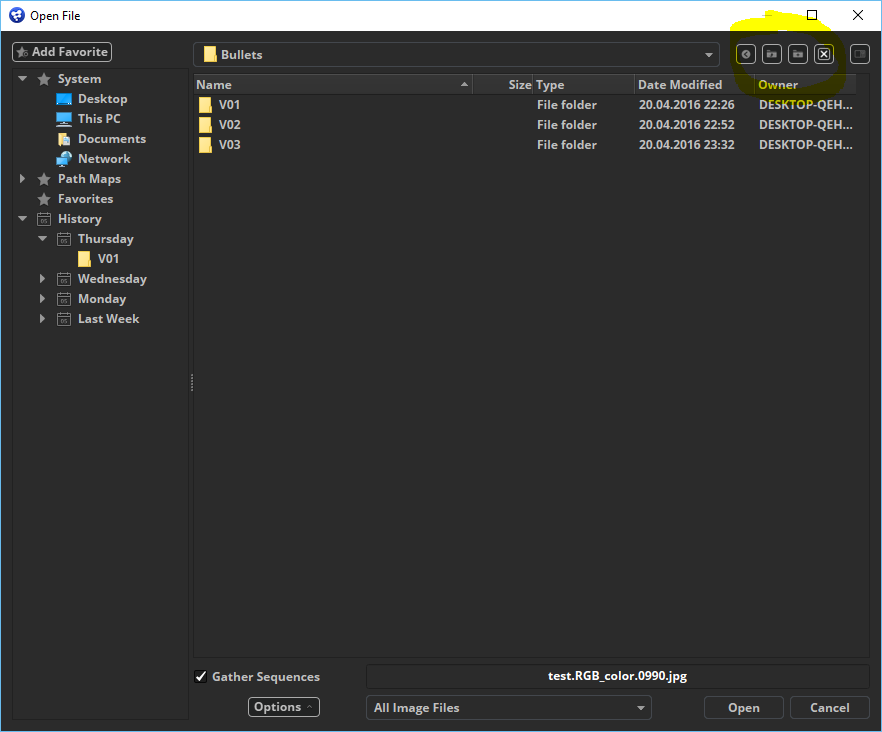Click the Cancel button
Image resolution: width=882 pixels, height=732 pixels.
830,708
